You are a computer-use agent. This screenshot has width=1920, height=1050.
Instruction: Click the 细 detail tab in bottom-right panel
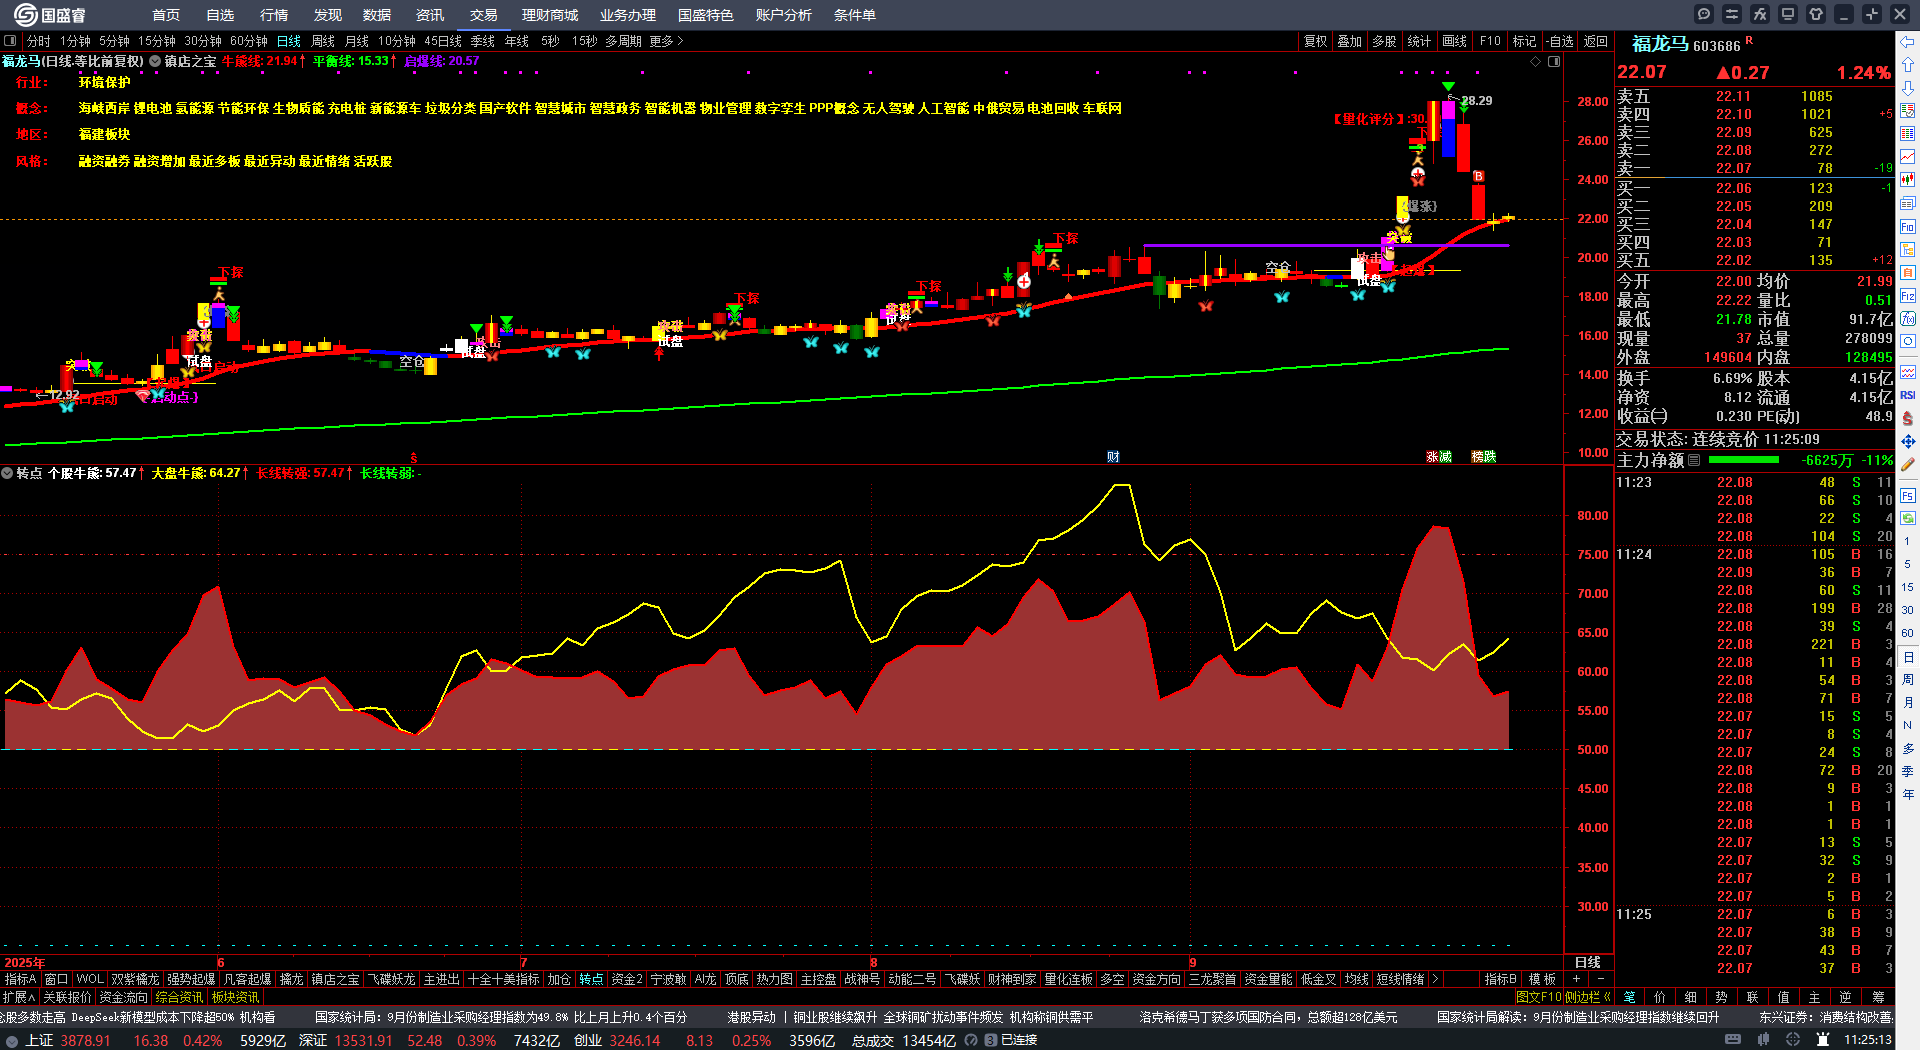1690,997
